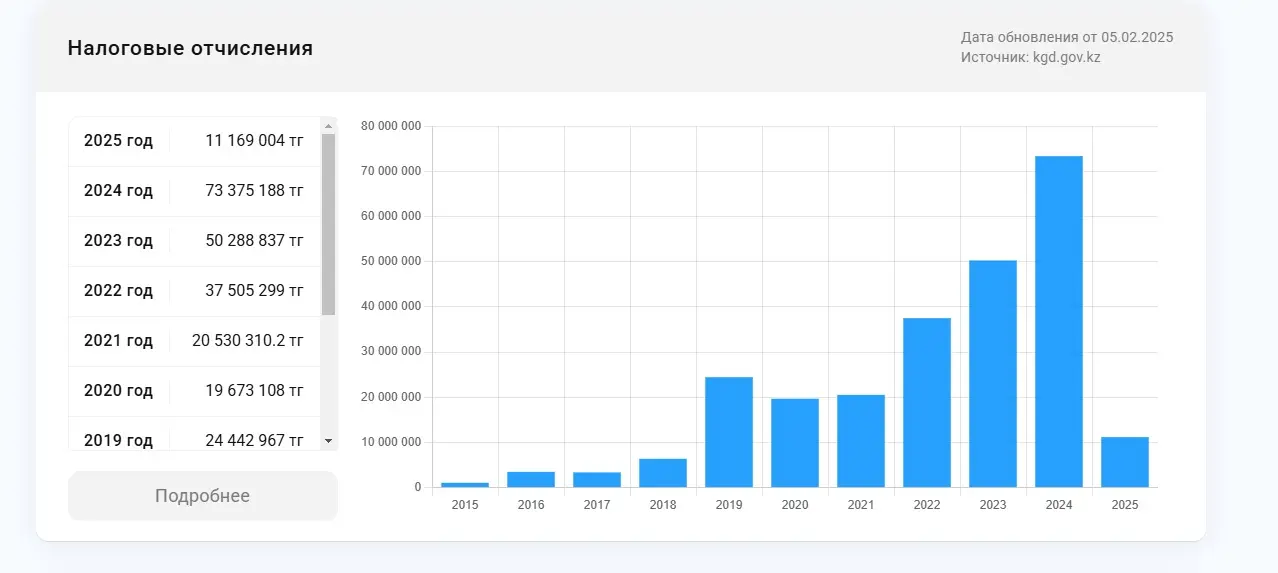Click the 2017 bar in chart
This screenshot has height=573, width=1278.
[x=597, y=480]
